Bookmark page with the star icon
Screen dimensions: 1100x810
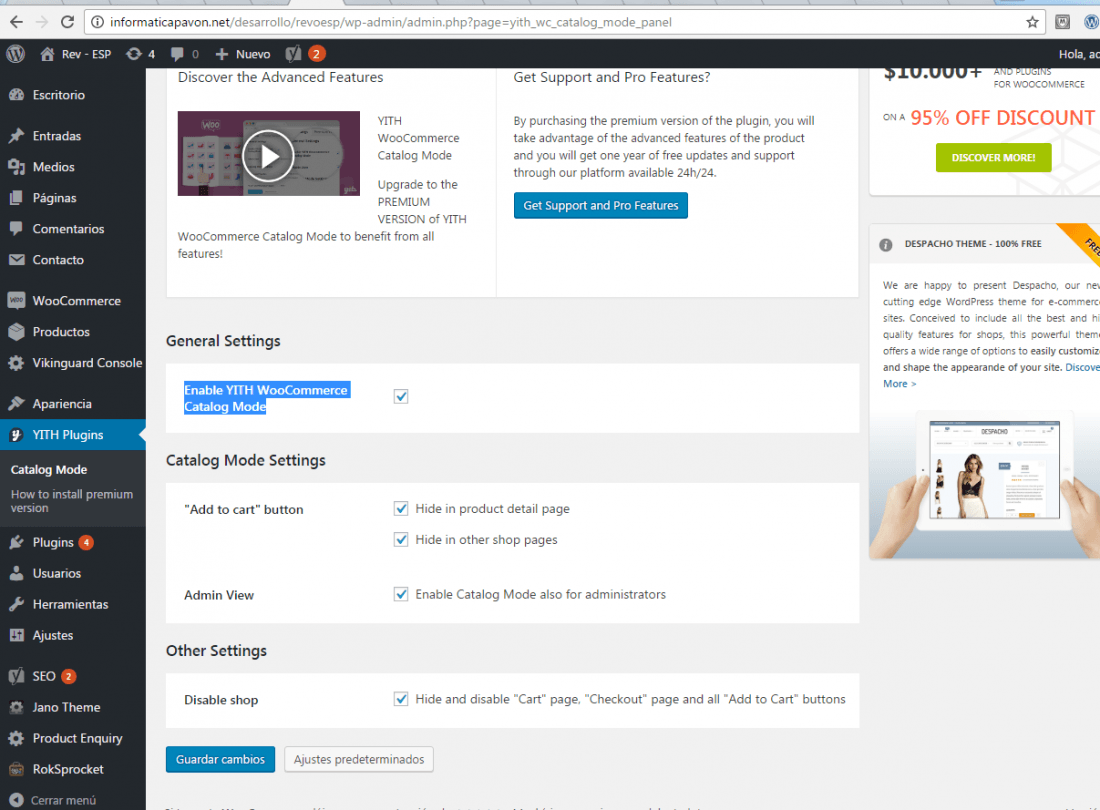(x=1032, y=22)
